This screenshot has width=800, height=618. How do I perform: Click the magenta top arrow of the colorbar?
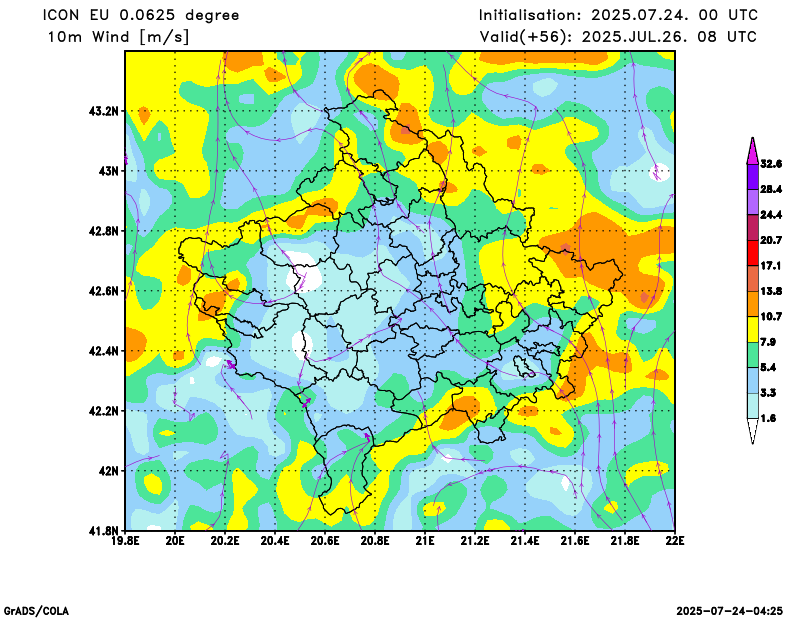tap(753, 151)
